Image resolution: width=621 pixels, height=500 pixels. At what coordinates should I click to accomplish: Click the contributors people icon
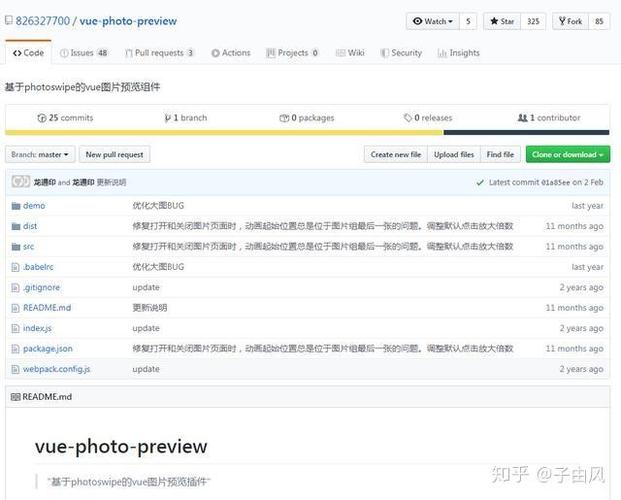522,118
